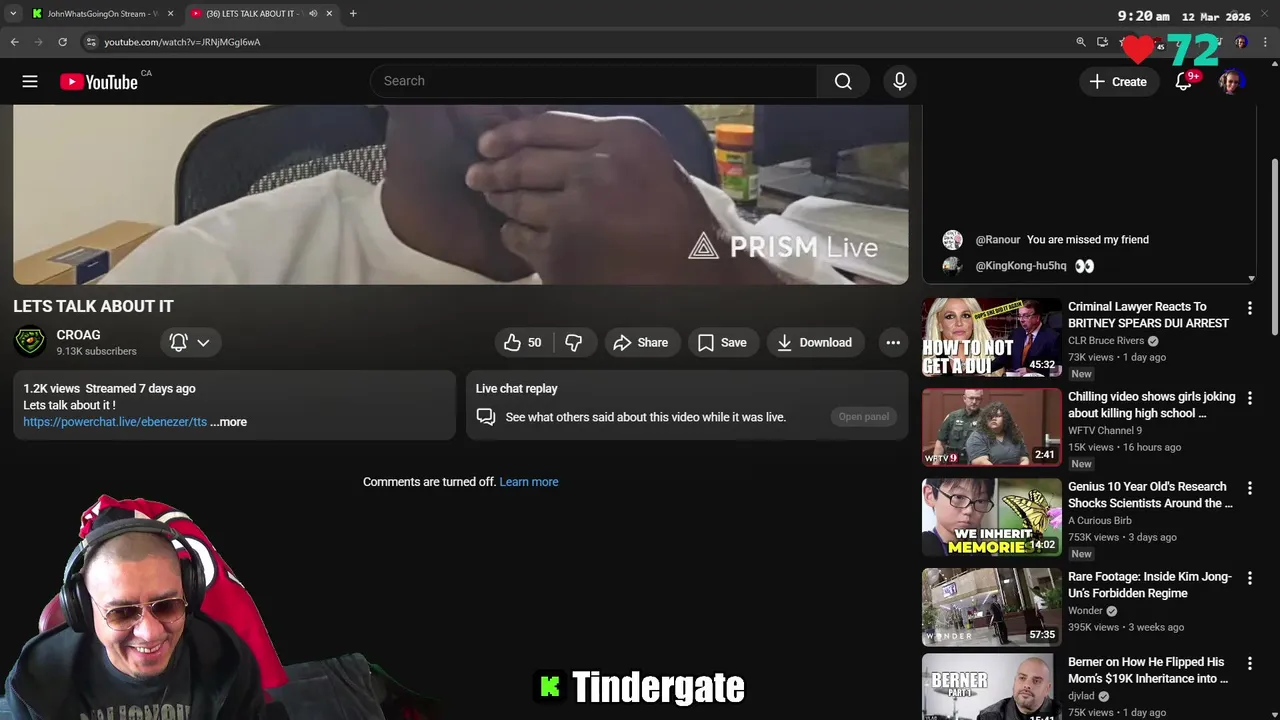This screenshot has width=1280, height=720.
Task: Expand CROAG subscription notification dropdown
Action: point(190,342)
